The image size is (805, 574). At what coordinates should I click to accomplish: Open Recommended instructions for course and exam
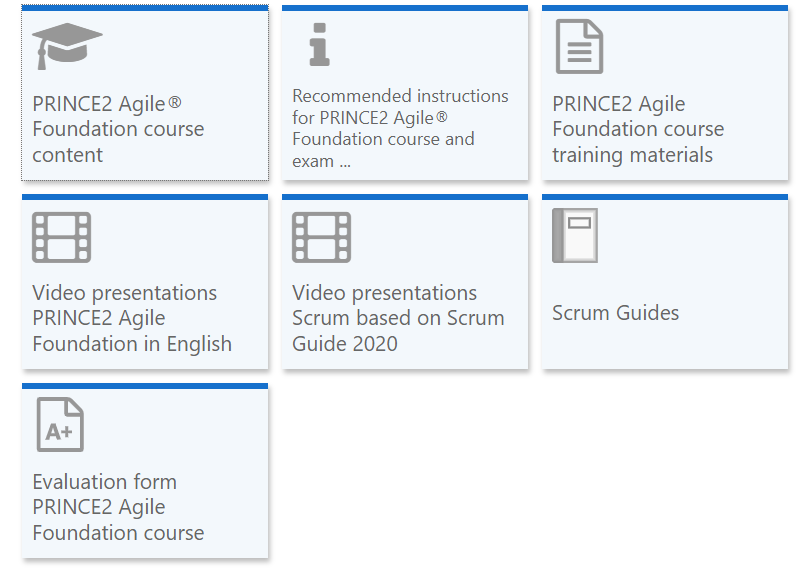(x=400, y=128)
